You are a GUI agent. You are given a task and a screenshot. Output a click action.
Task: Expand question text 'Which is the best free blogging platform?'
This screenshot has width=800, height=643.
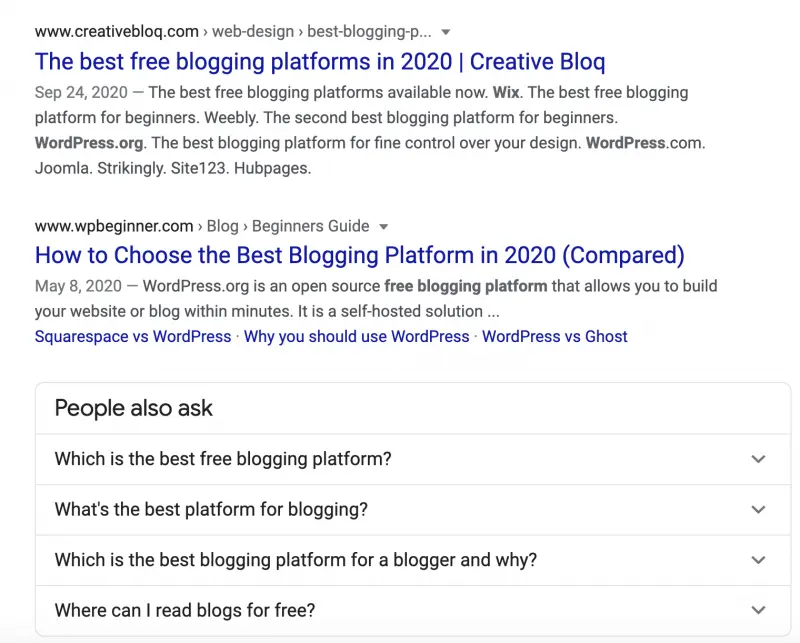pyautogui.click(x=223, y=459)
